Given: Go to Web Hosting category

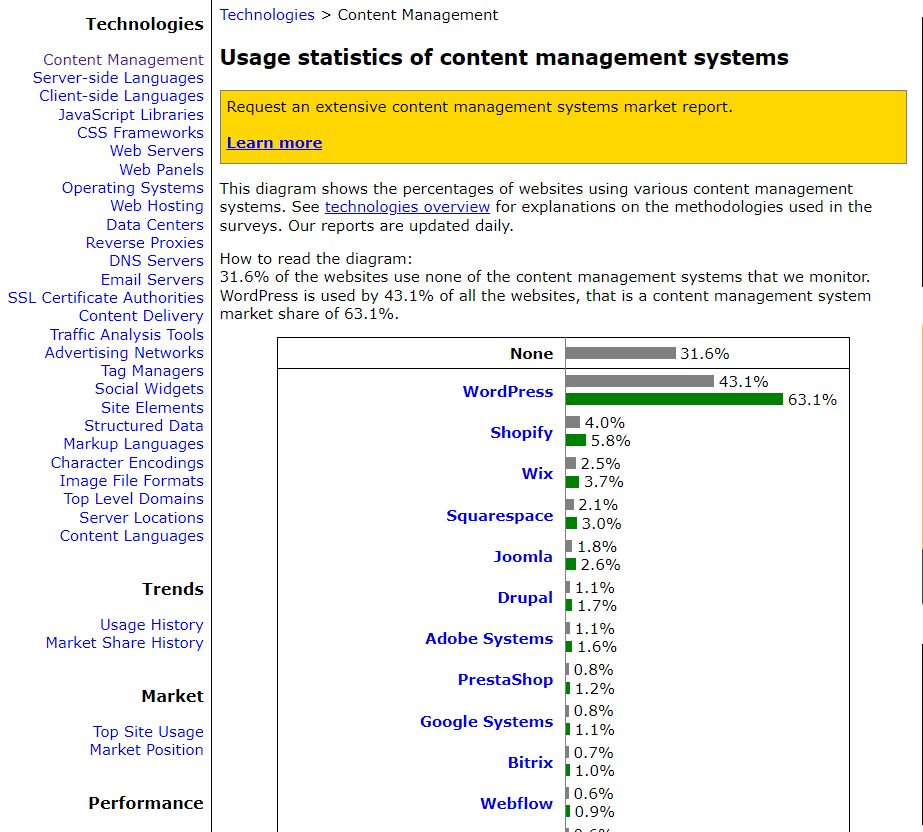Looking at the screenshot, I should point(157,207).
